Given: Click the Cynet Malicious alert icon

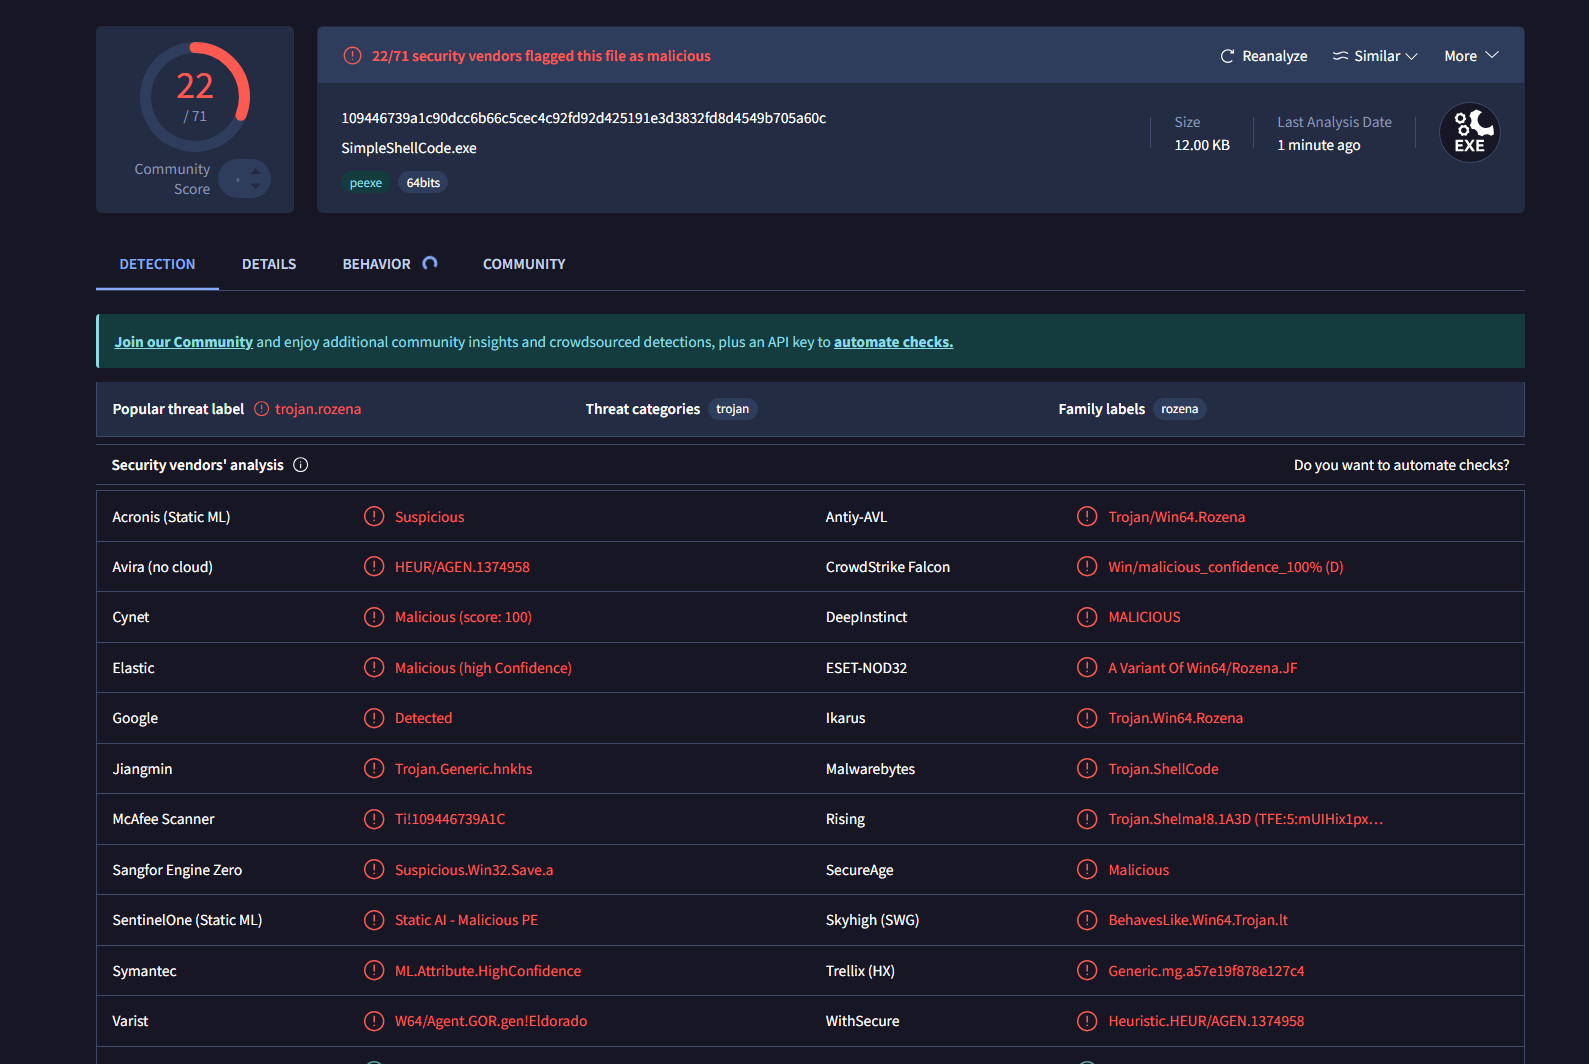Looking at the screenshot, I should click(x=374, y=617).
